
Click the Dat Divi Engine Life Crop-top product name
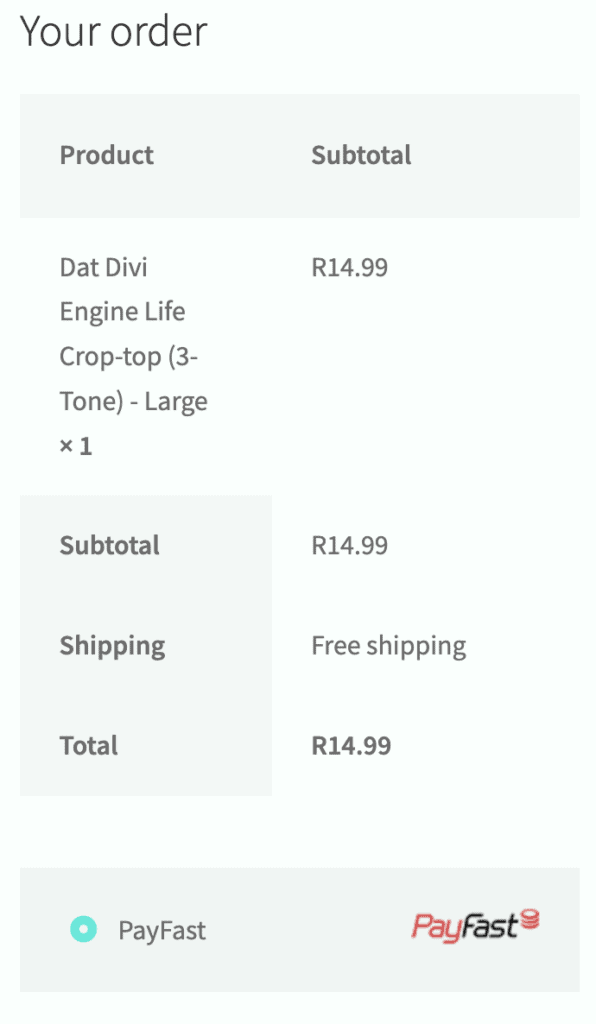tap(134, 334)
